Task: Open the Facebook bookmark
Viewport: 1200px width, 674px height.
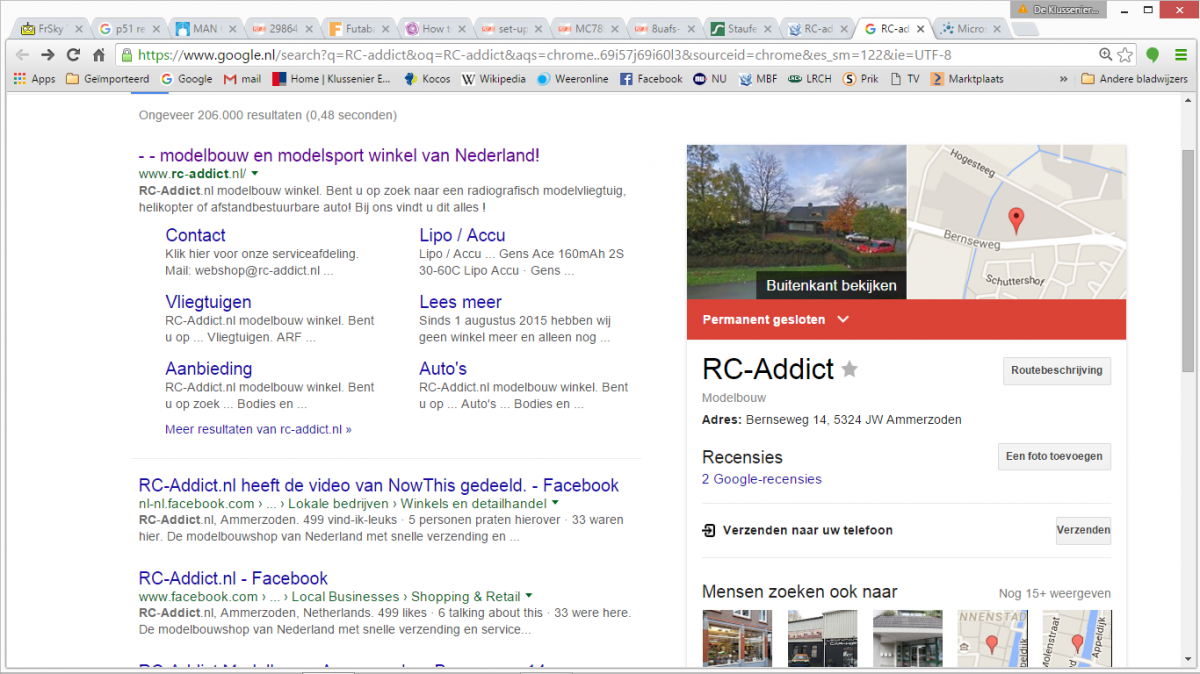Action: [651, 79]
